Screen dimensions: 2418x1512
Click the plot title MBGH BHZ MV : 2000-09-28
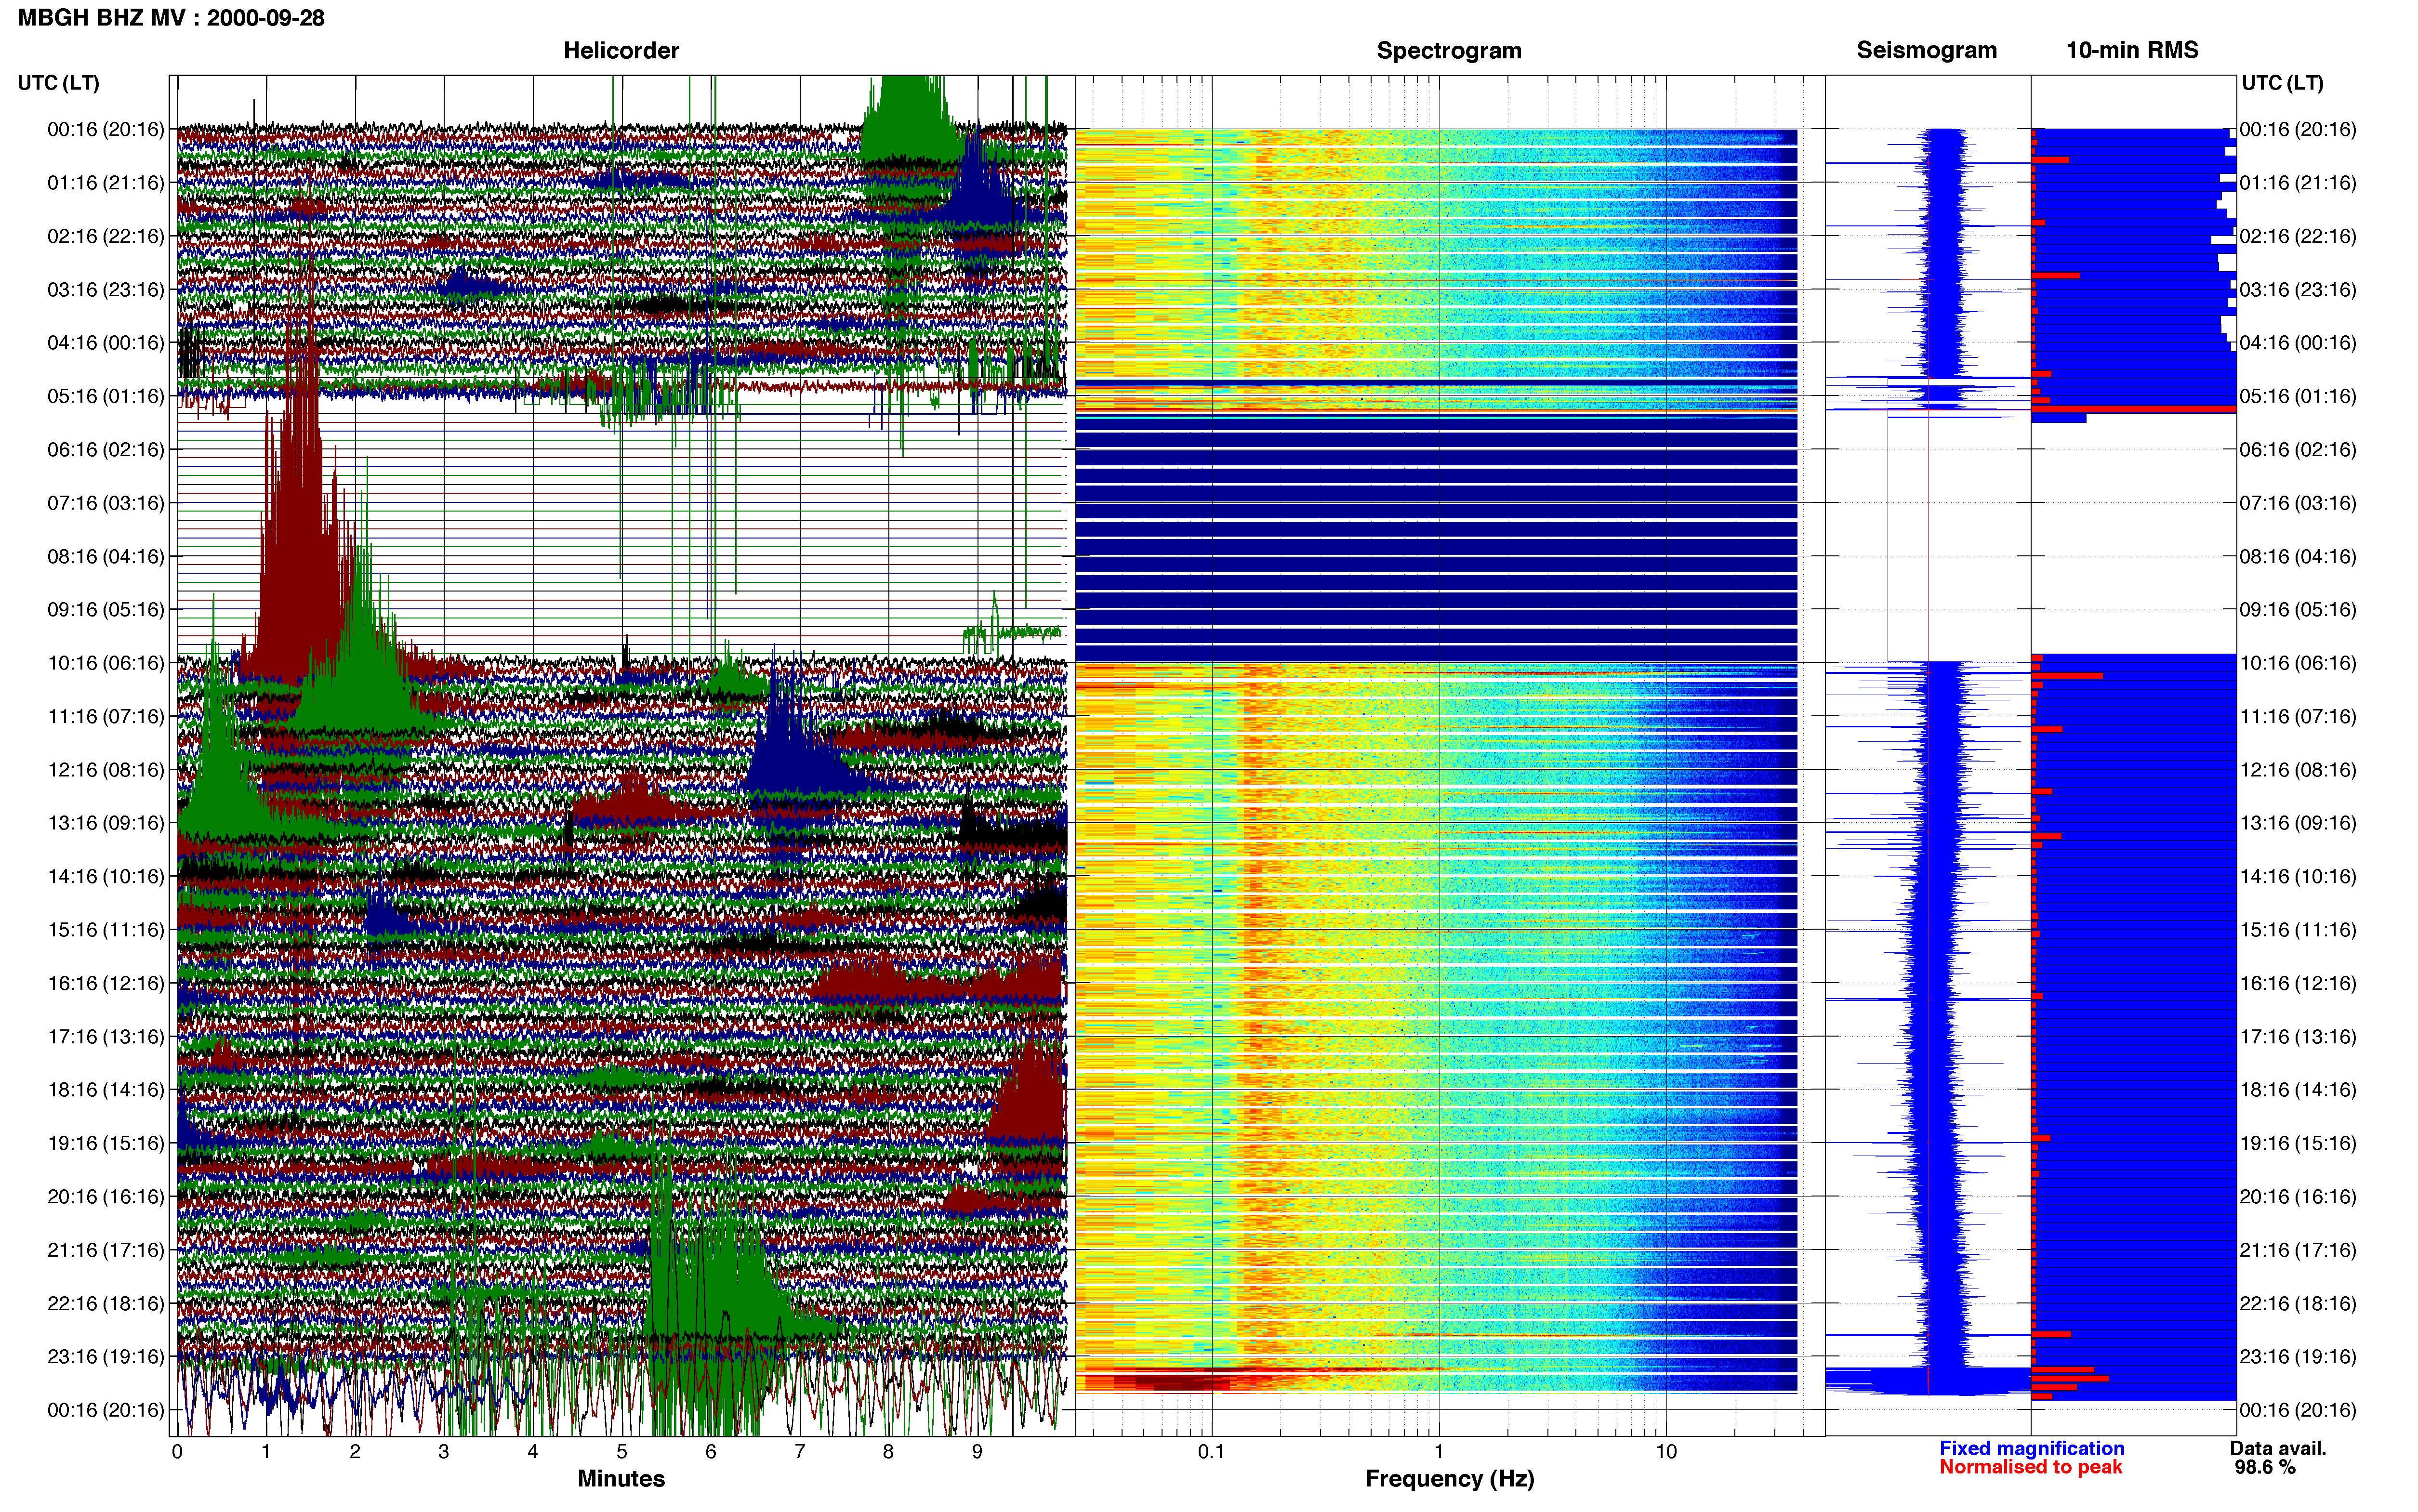click(x=171, y=18)
